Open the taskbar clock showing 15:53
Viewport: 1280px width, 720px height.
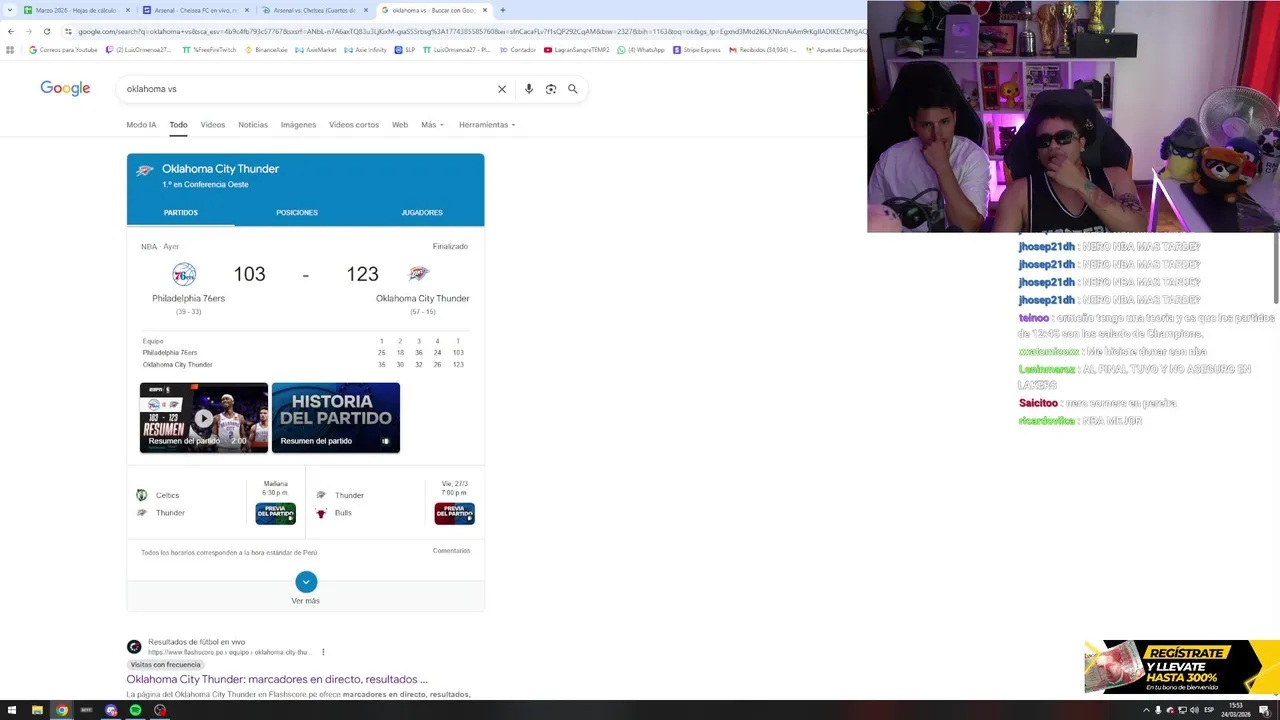tap(1236, 710)
